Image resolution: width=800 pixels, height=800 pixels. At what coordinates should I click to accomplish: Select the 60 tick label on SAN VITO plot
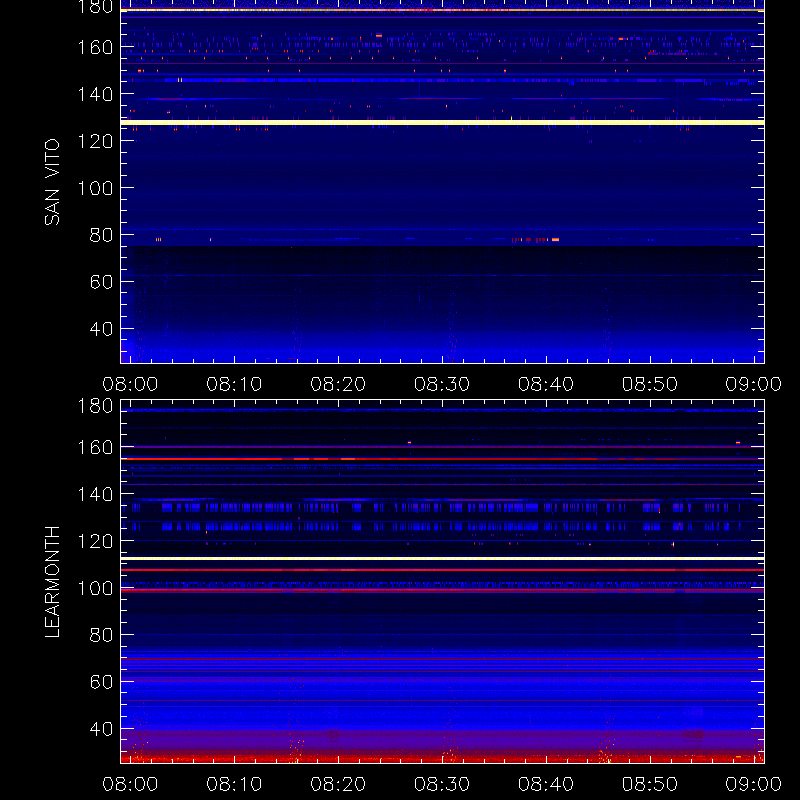pos(101,282)
